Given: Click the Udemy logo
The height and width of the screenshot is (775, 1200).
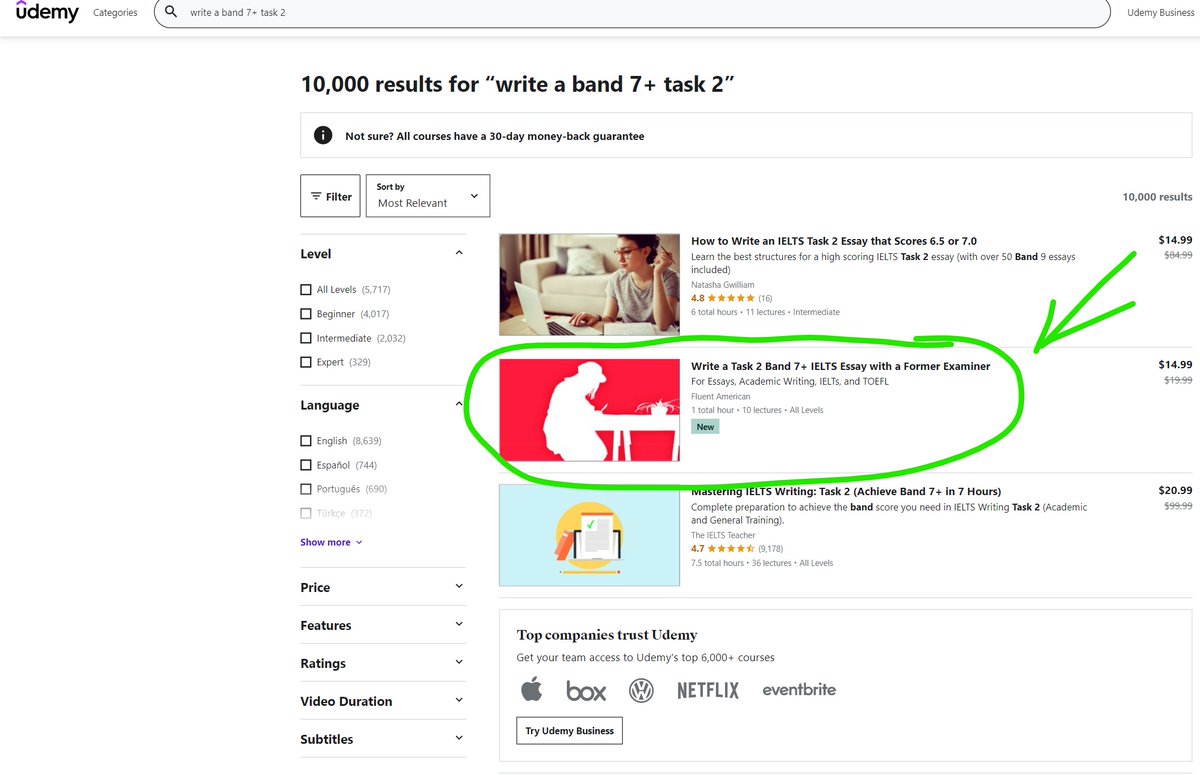Looking at the screenshot, I should 47,11.
